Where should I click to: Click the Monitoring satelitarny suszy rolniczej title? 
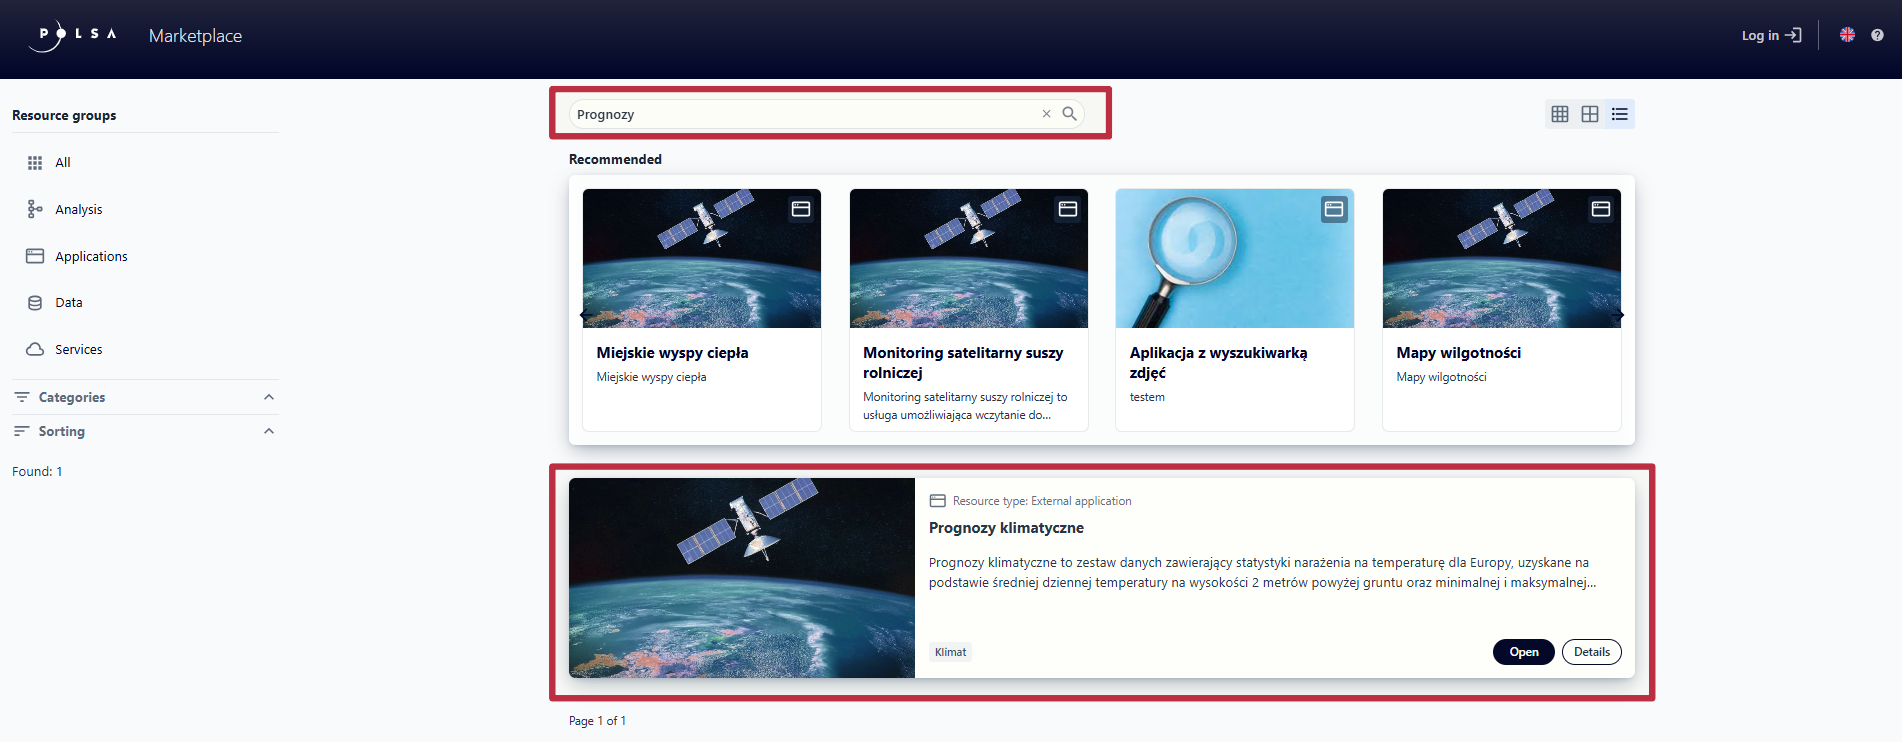pos(963,363)
